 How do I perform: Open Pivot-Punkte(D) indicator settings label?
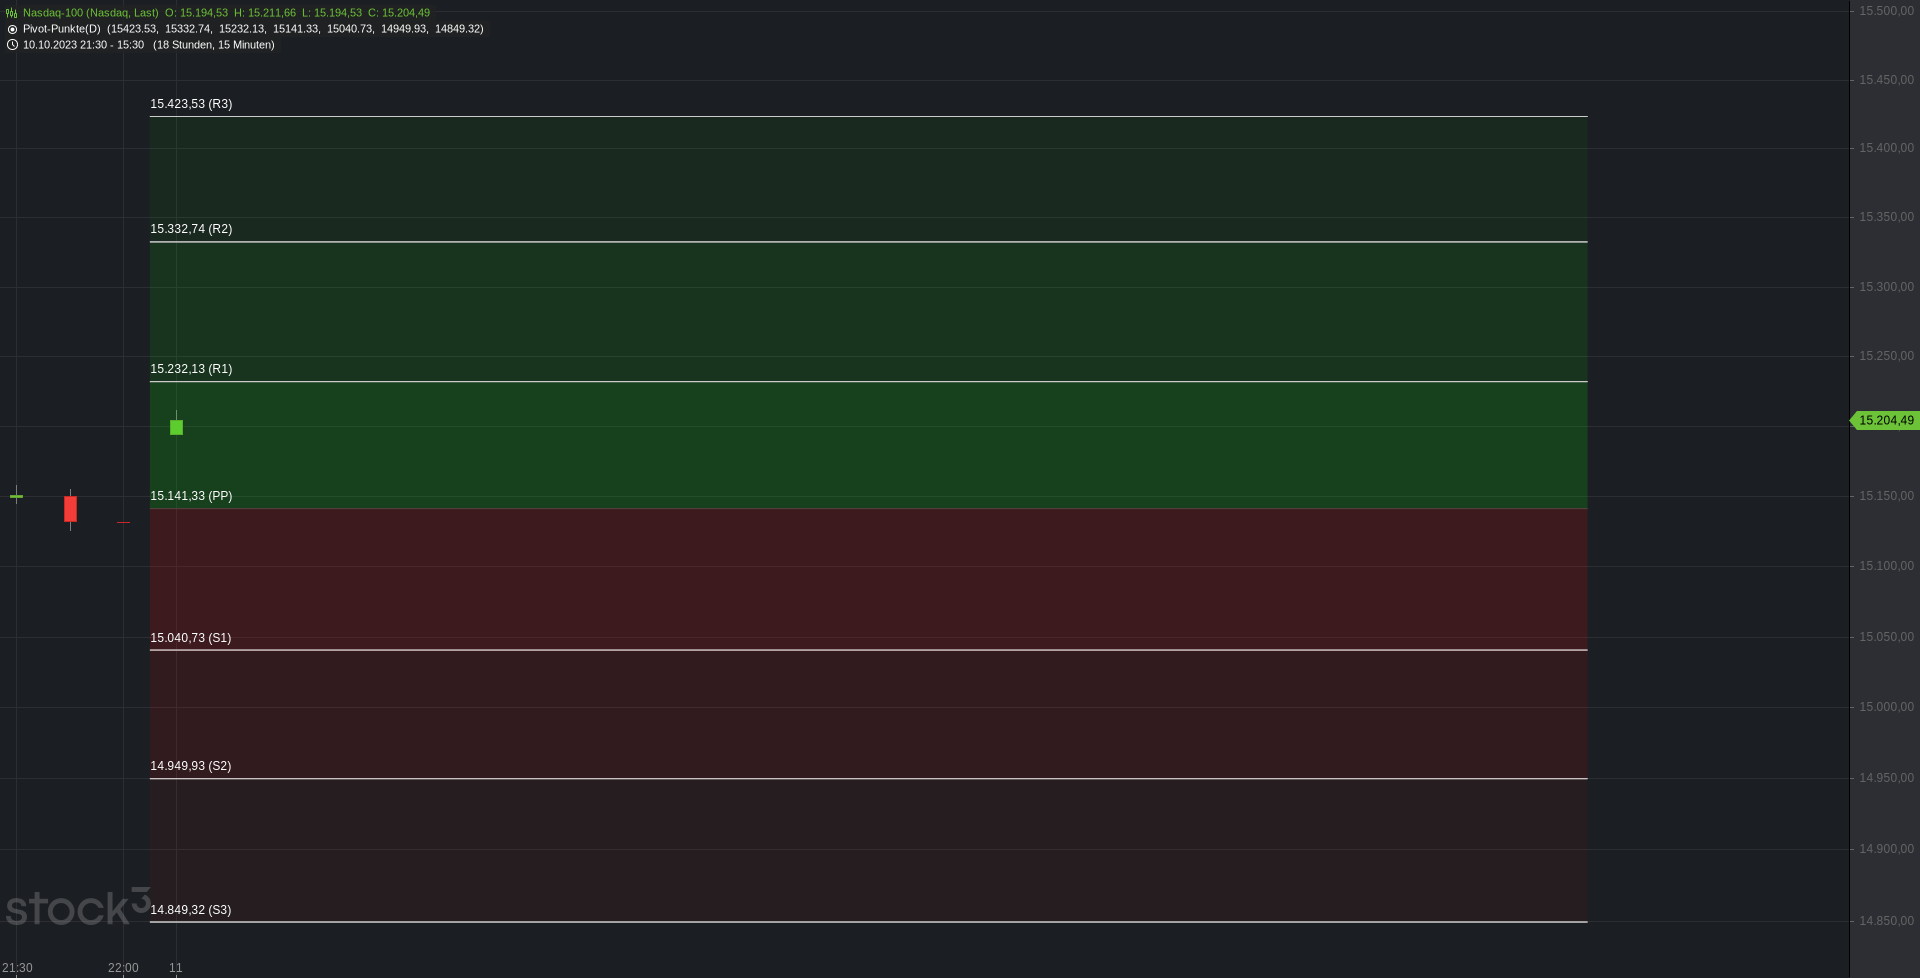[62, 29]
